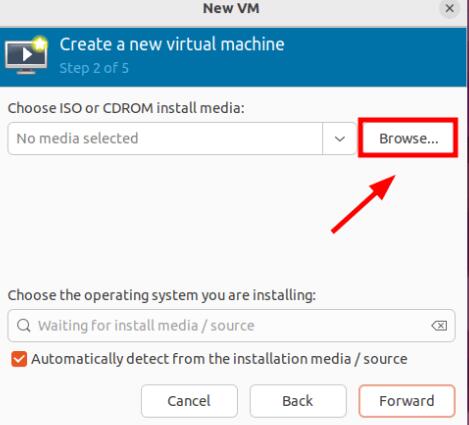This screenshot has height=425, width=469.
Task: Click 'Choose the operating system you are installing' label
Action: (162, 295)
